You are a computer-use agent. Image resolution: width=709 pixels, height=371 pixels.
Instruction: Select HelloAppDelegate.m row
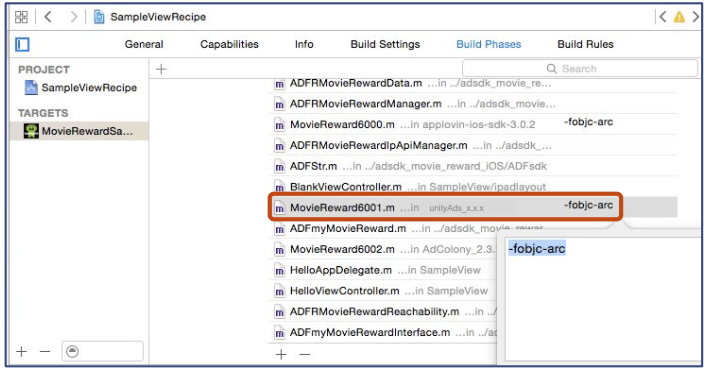(x=383, y=270)
